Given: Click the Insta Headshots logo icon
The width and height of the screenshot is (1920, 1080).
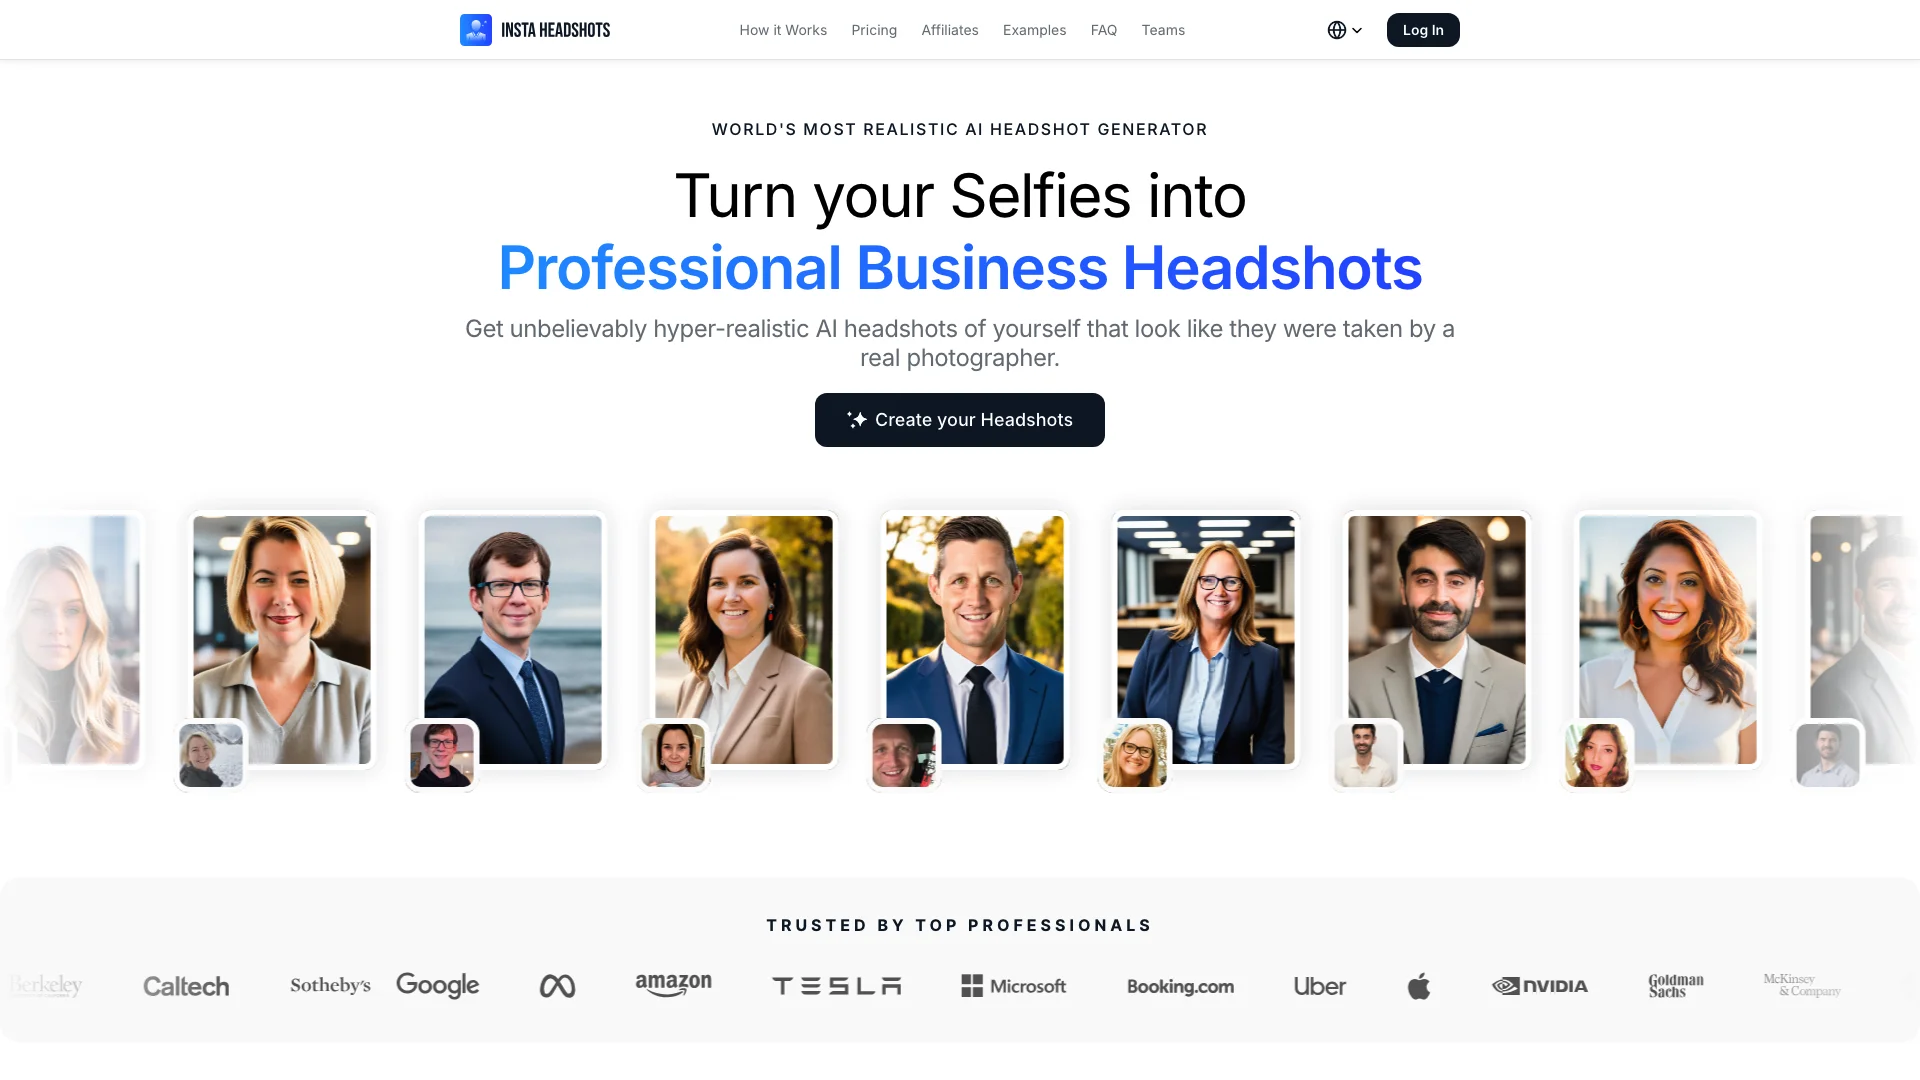Looking at the screenshot, I should 476,29.
